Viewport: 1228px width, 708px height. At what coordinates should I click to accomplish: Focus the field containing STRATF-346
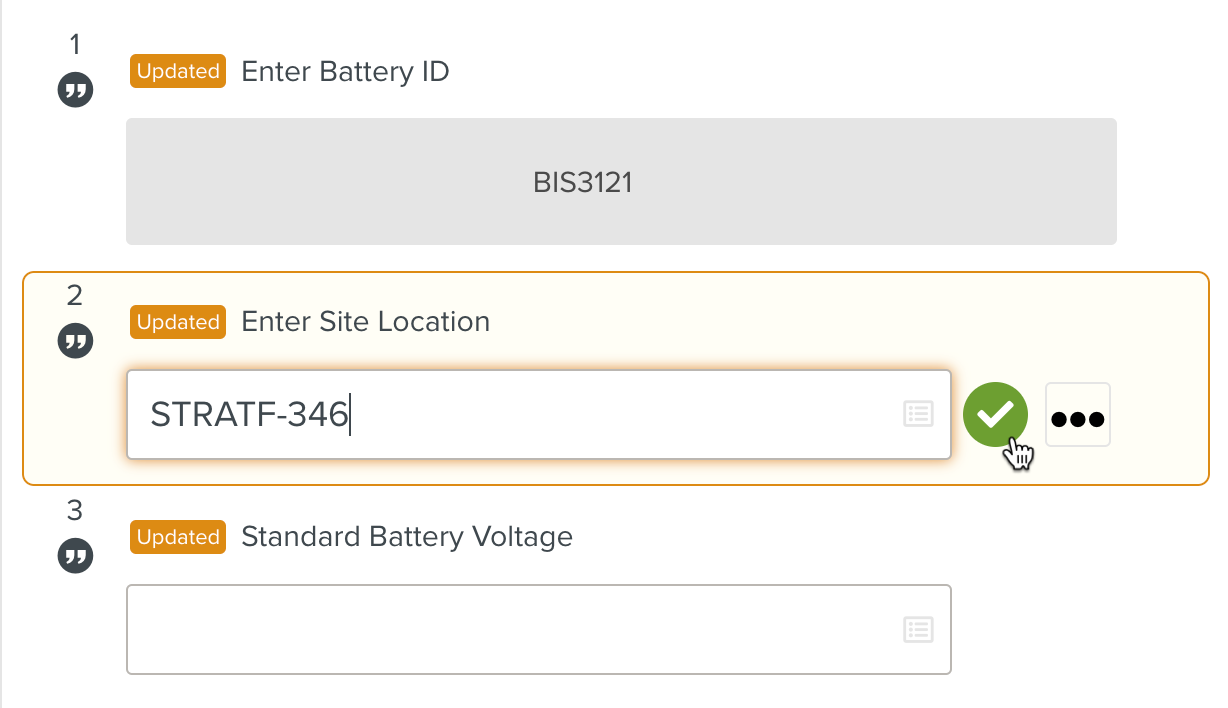(520, 415)
